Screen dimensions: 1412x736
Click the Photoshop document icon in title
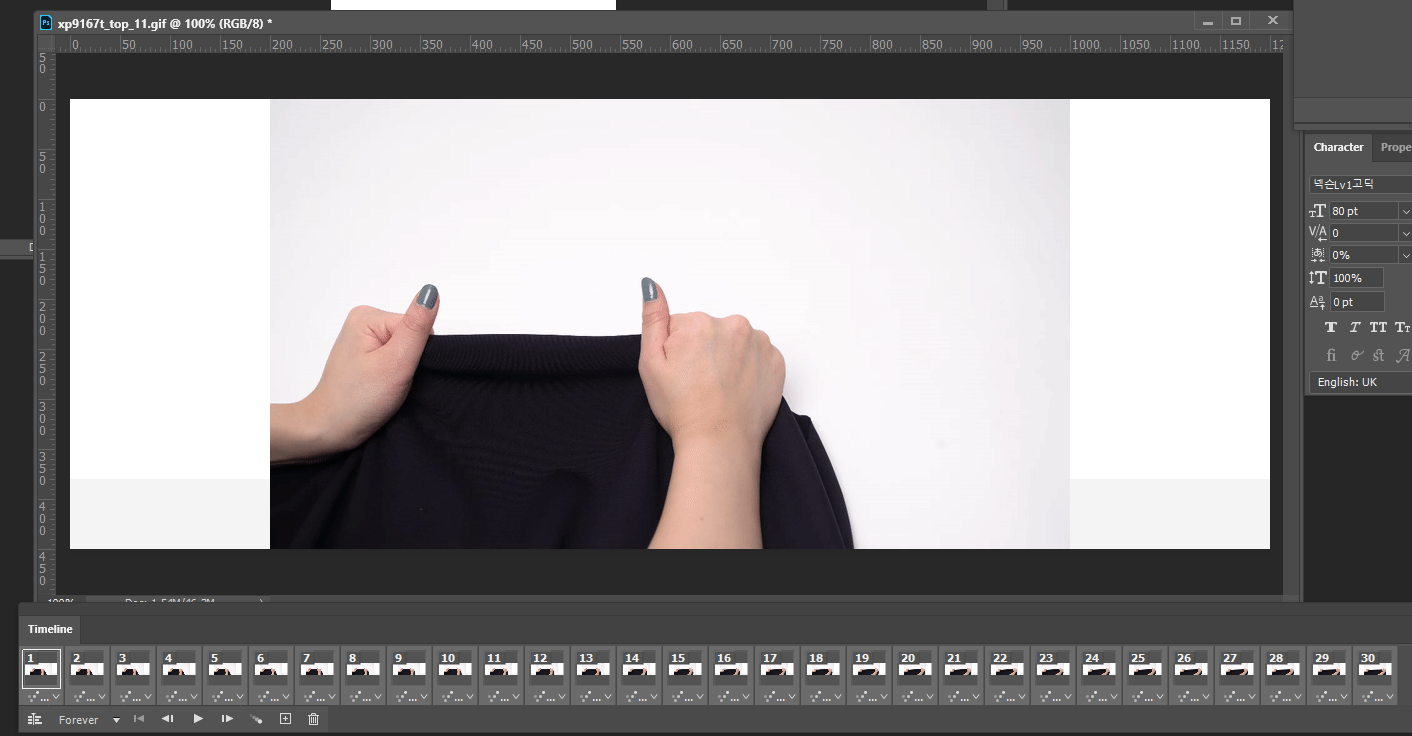[x=46, y=22]
